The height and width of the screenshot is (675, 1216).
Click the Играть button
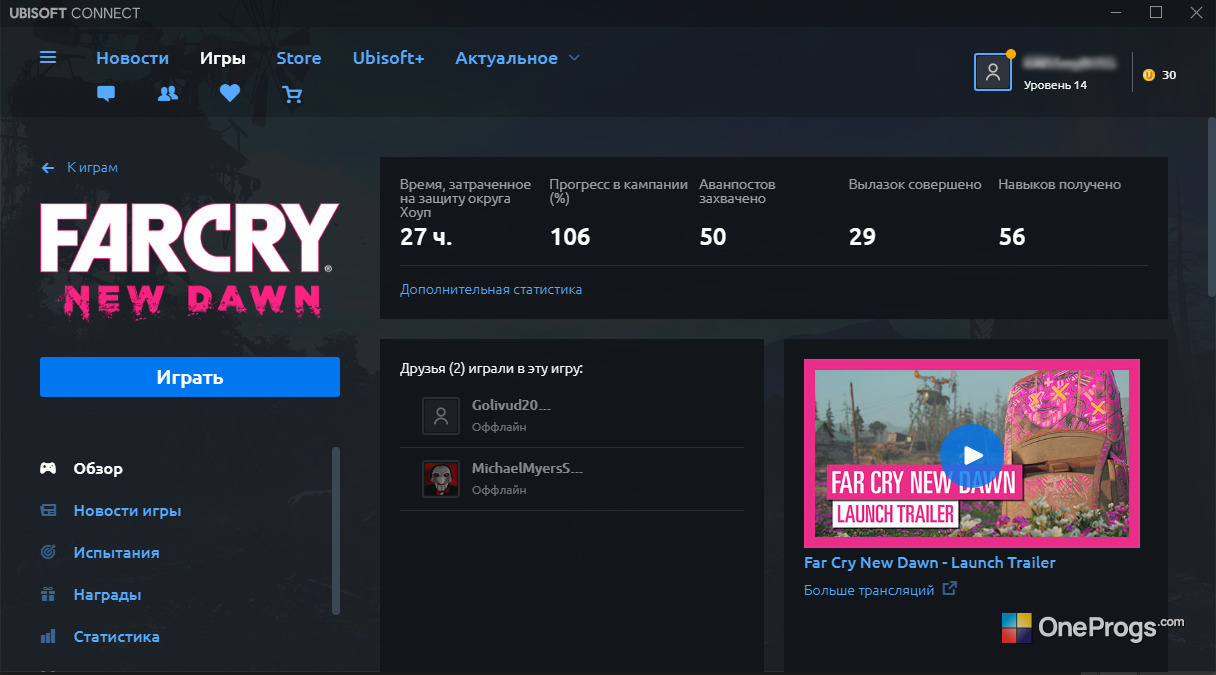[x=190, y=377]
